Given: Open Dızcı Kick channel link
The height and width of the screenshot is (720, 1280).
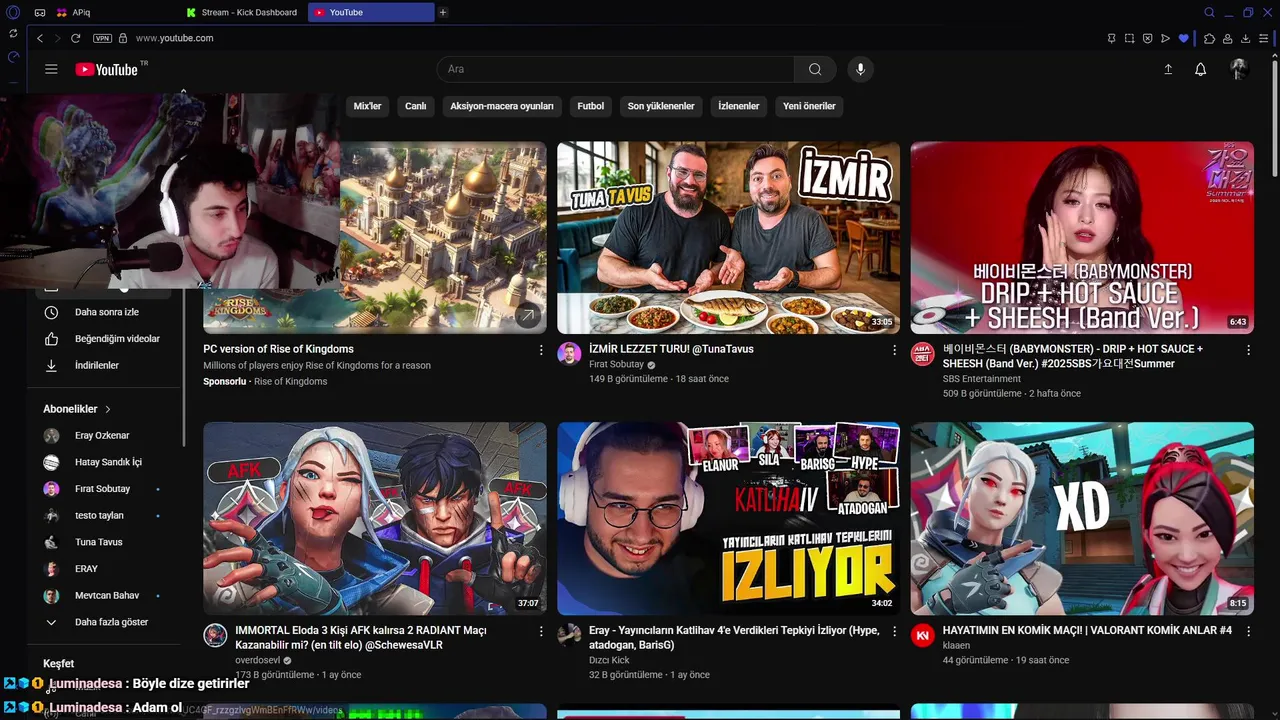Looking at the screenshot, I should tap(609, 661).
